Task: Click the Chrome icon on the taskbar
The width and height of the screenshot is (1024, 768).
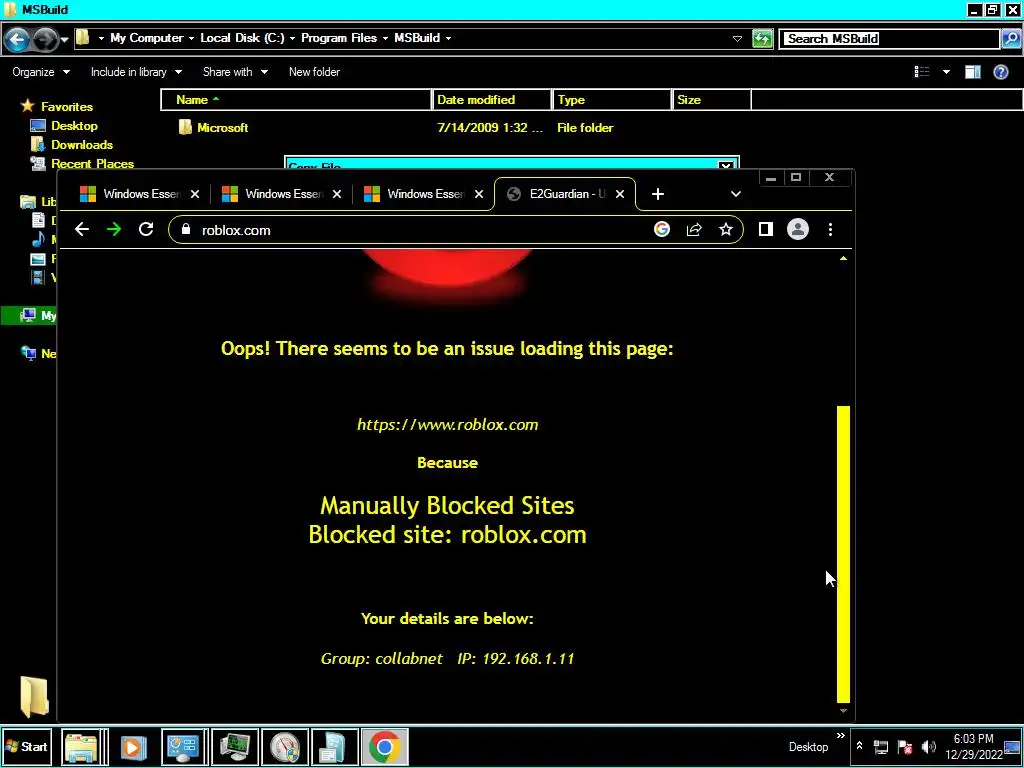Action: click(384, 746)
